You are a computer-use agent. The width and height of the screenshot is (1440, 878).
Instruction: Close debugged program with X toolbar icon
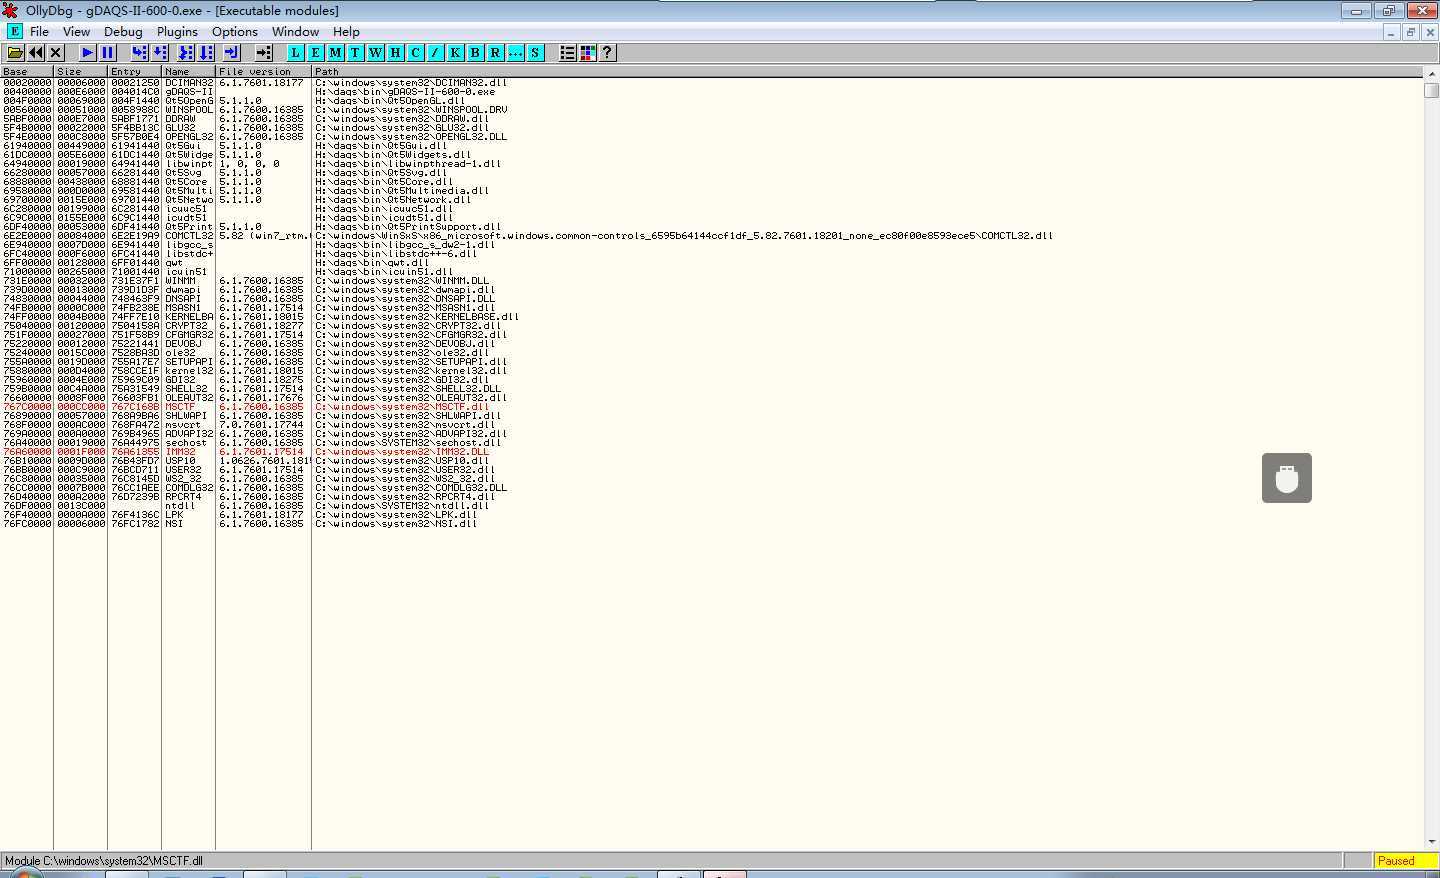[56, 52]
